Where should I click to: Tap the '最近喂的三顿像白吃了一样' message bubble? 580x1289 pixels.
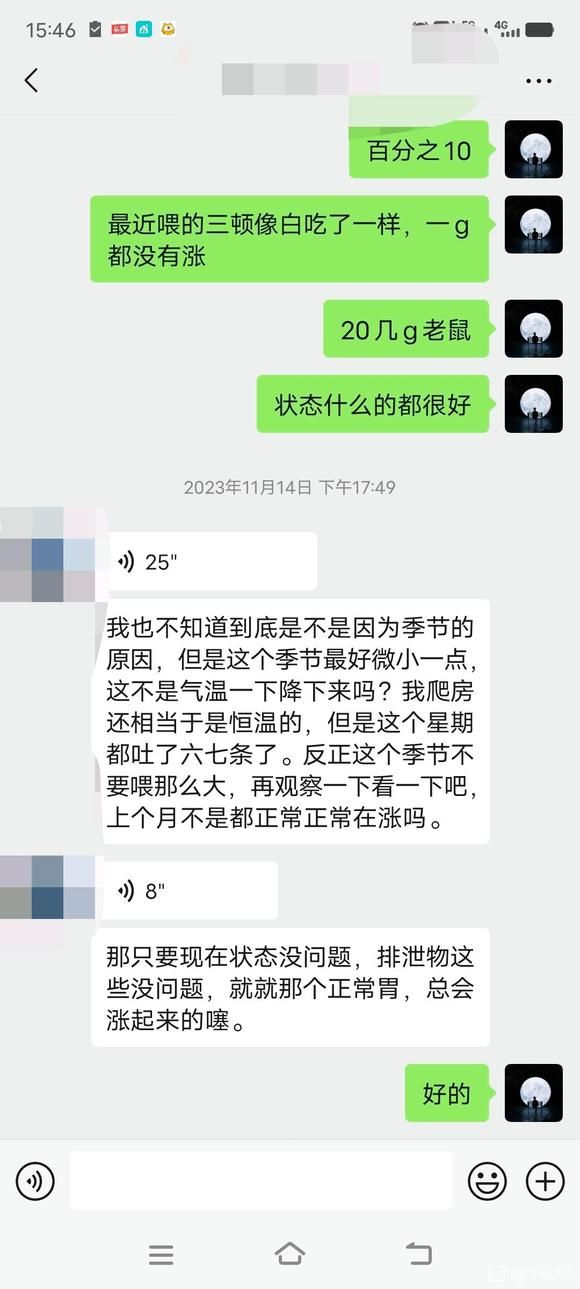tap(290, 239)
